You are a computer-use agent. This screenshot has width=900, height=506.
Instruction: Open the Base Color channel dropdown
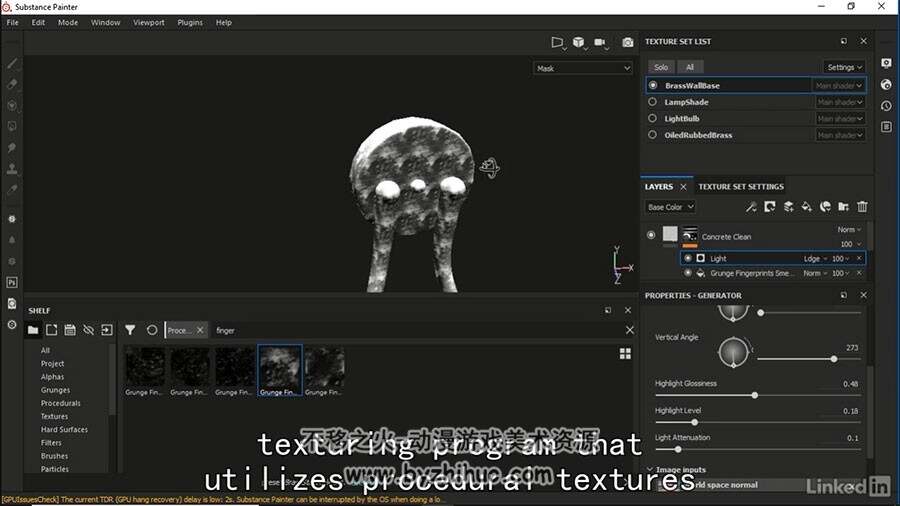pos(670,207)
